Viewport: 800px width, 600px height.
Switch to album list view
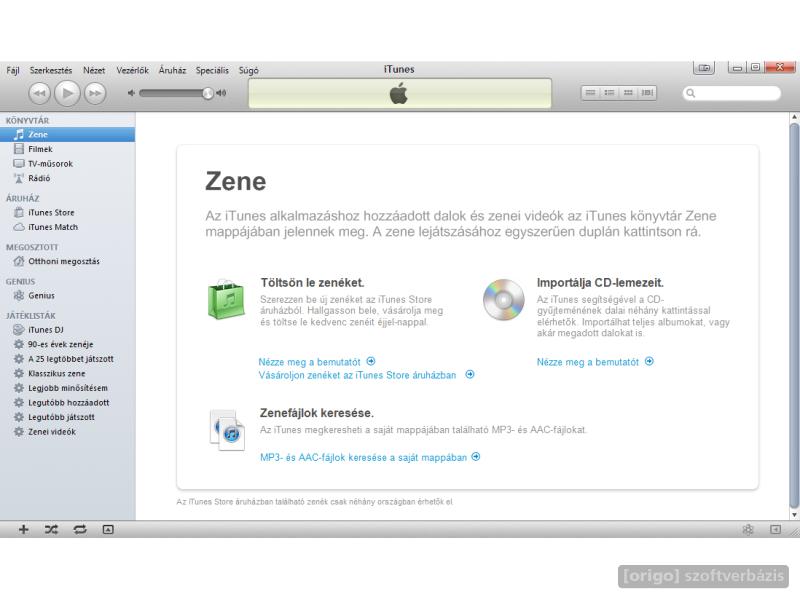(609, 93)
